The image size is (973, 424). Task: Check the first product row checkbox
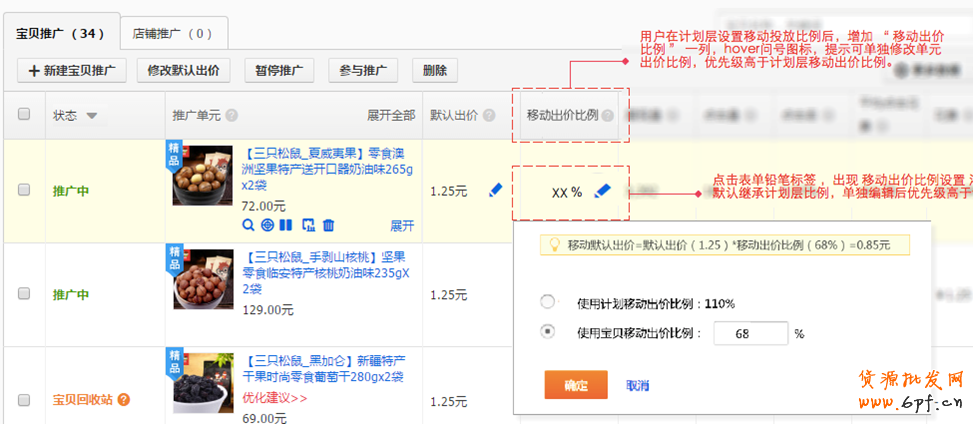click(x=24, y=190)
